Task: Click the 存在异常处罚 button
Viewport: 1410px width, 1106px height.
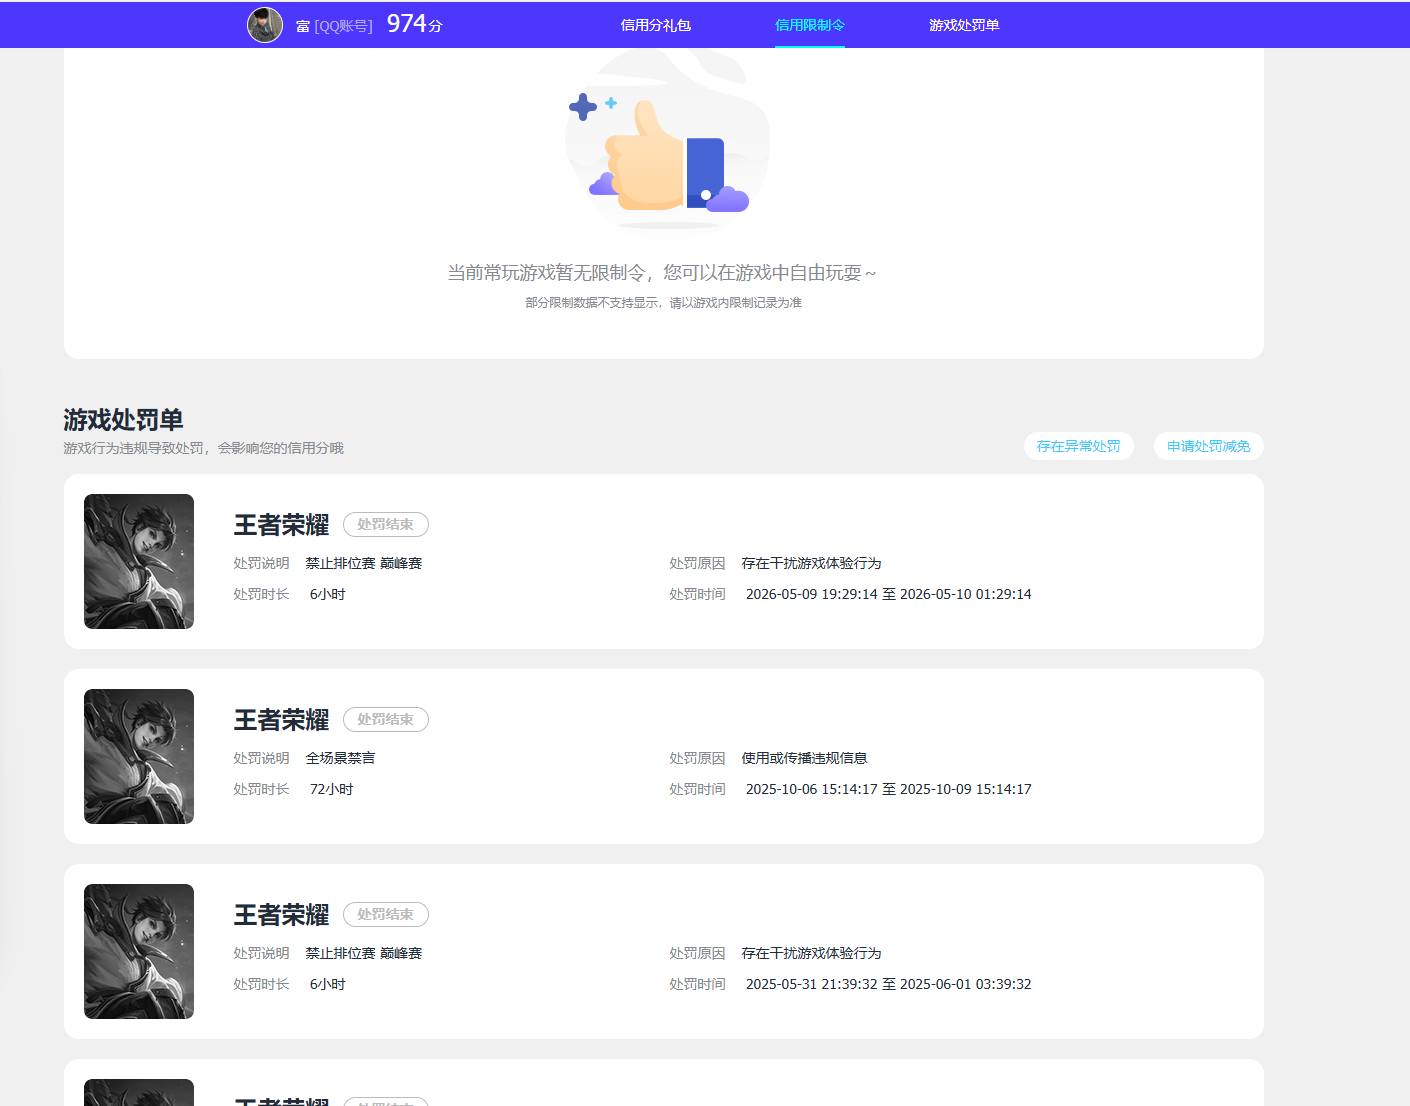Action: pyautogui.click(x=1079, y=446)
